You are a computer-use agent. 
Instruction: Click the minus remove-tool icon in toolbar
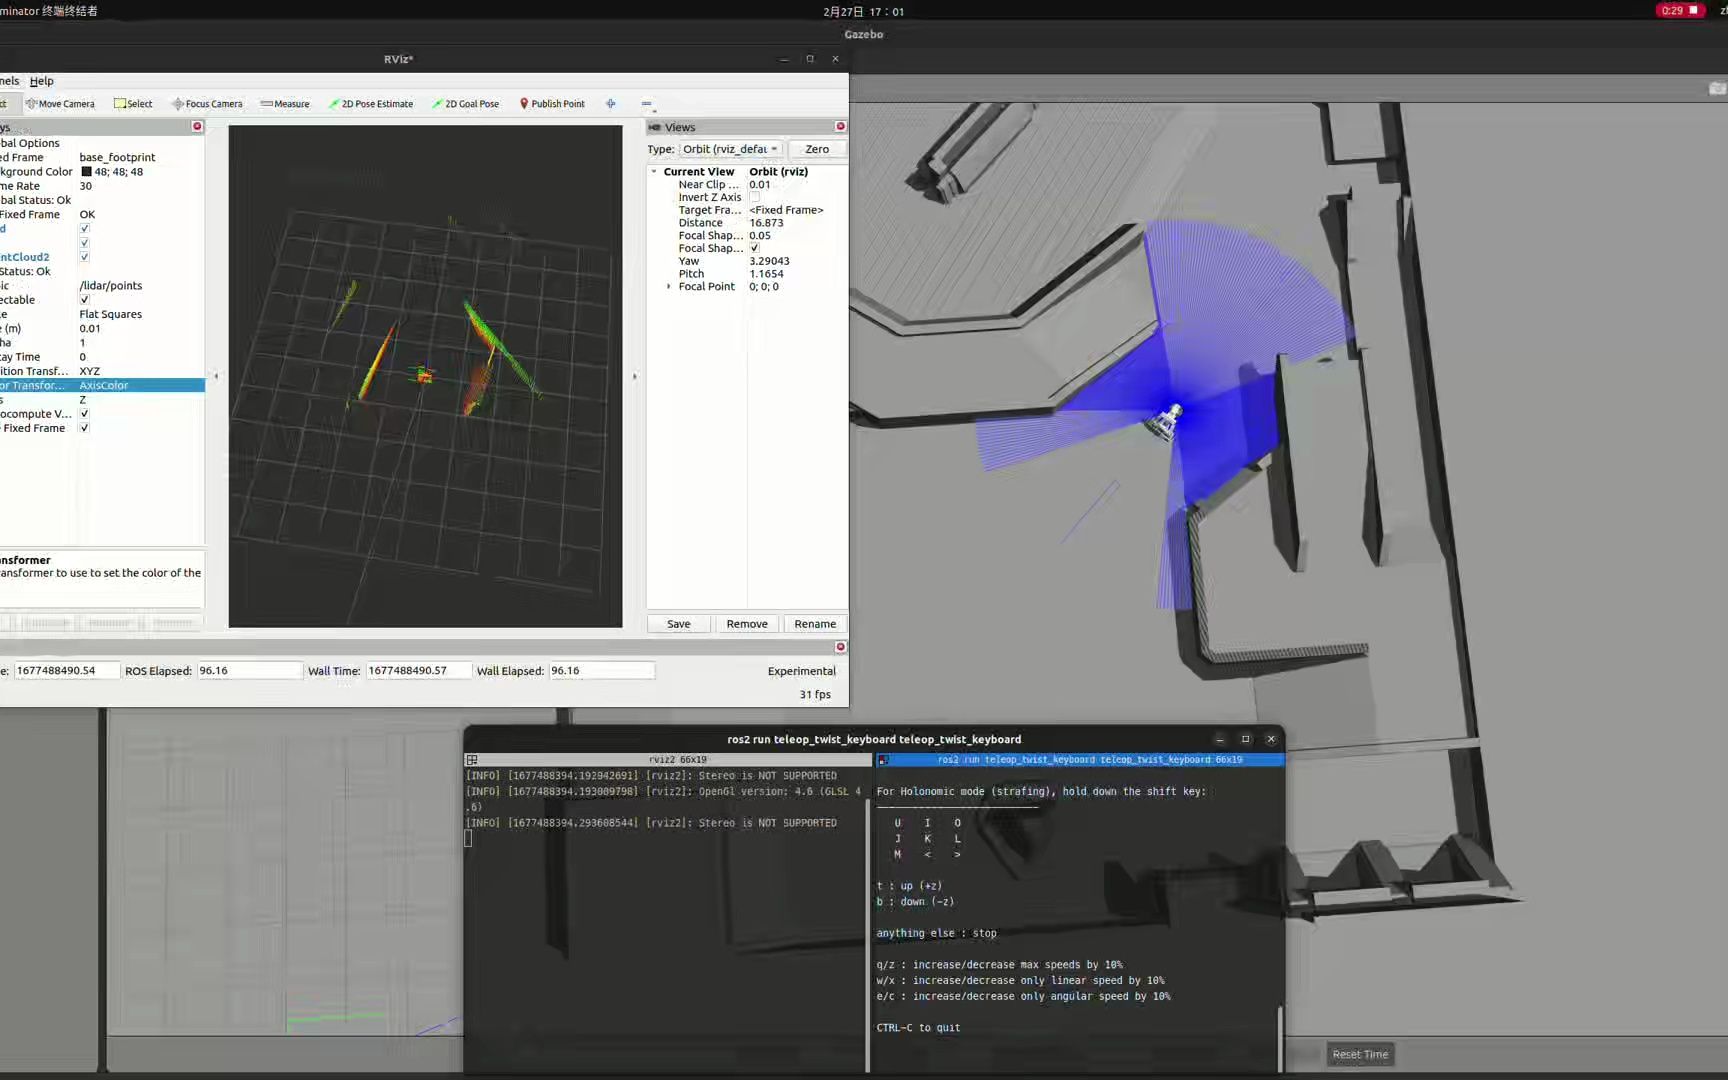click(x=647, y=104)
